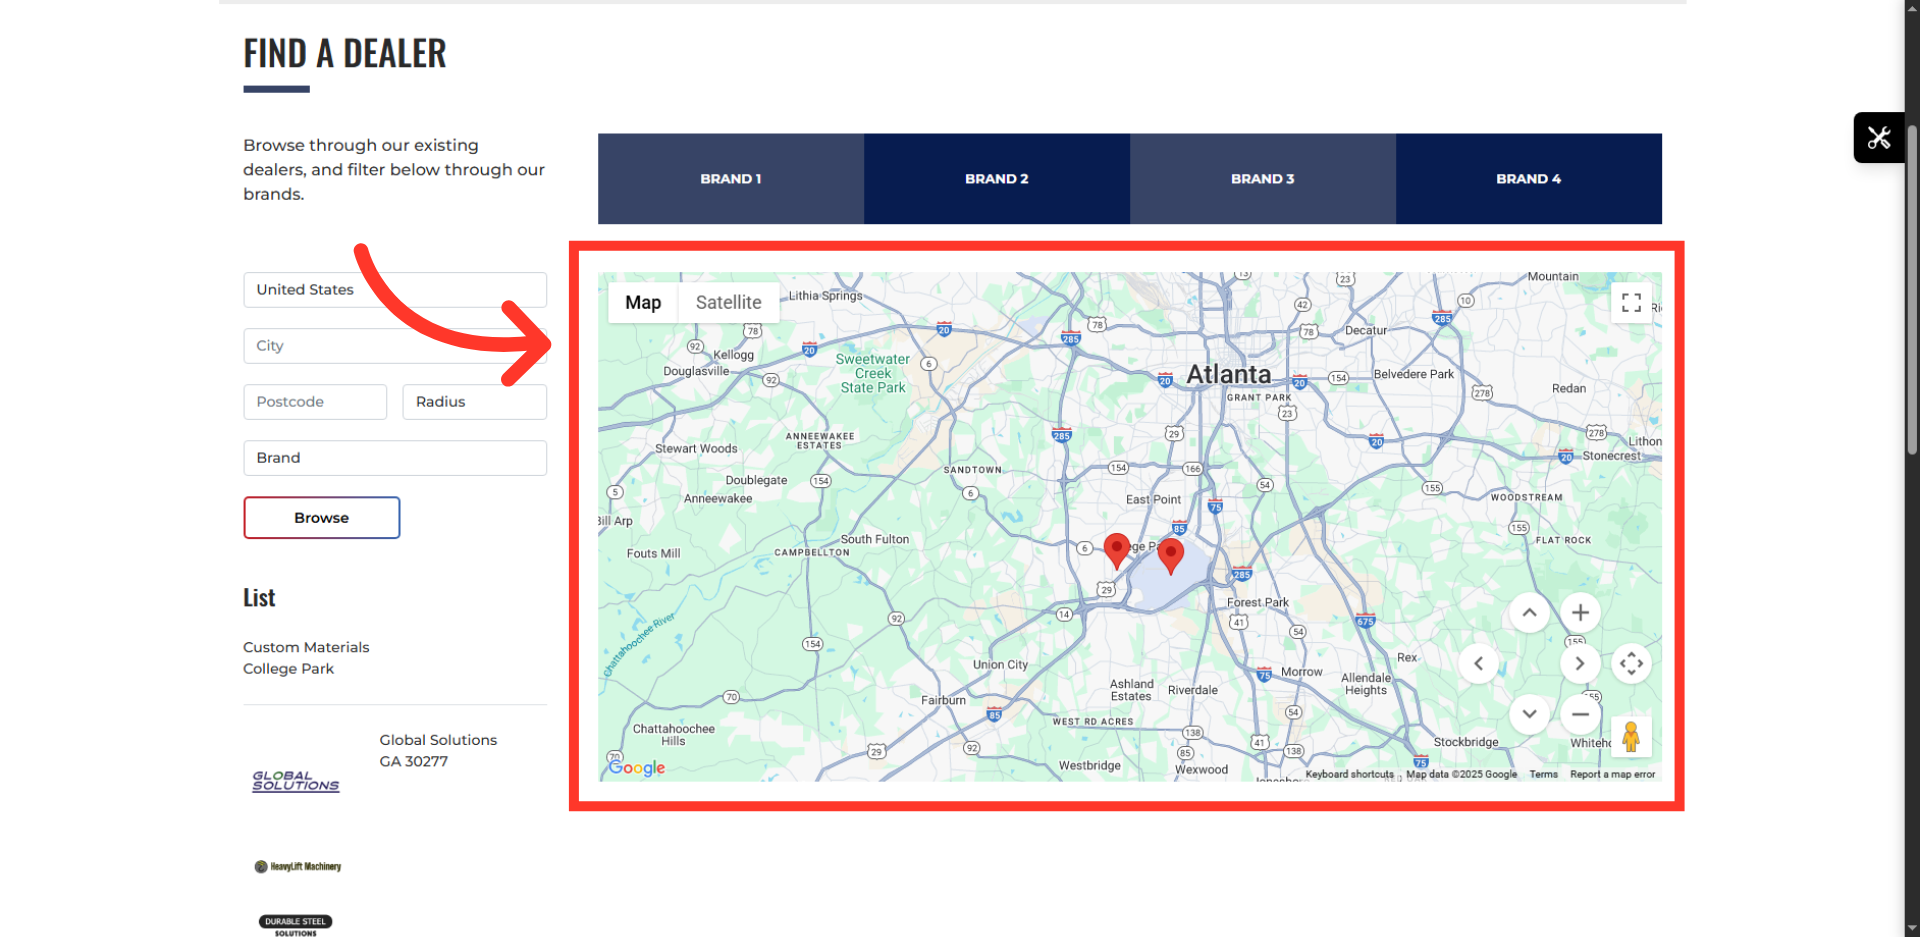Viewport: 1920px width, 937px height.
Task: Click the Browse button
Action: click(322, 518)
